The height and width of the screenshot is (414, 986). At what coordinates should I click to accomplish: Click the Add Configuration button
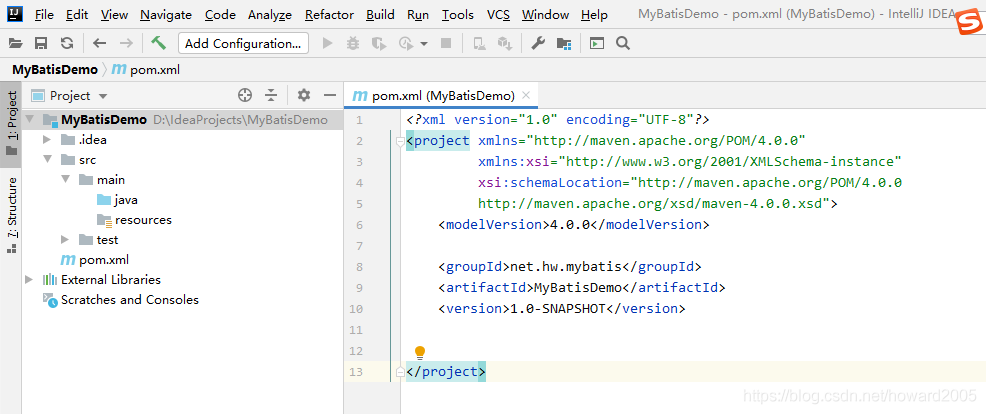[x=243, y=43]
